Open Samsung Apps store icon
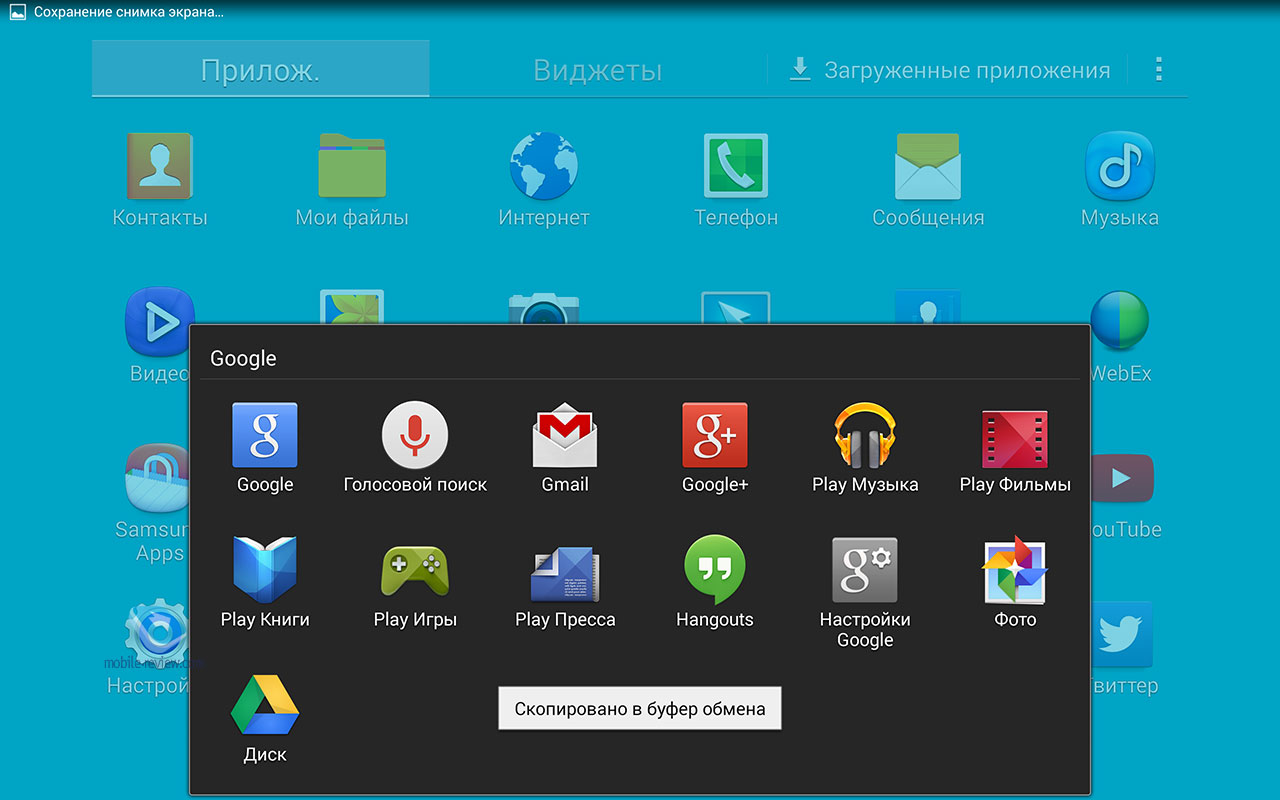 click(156, 478)
